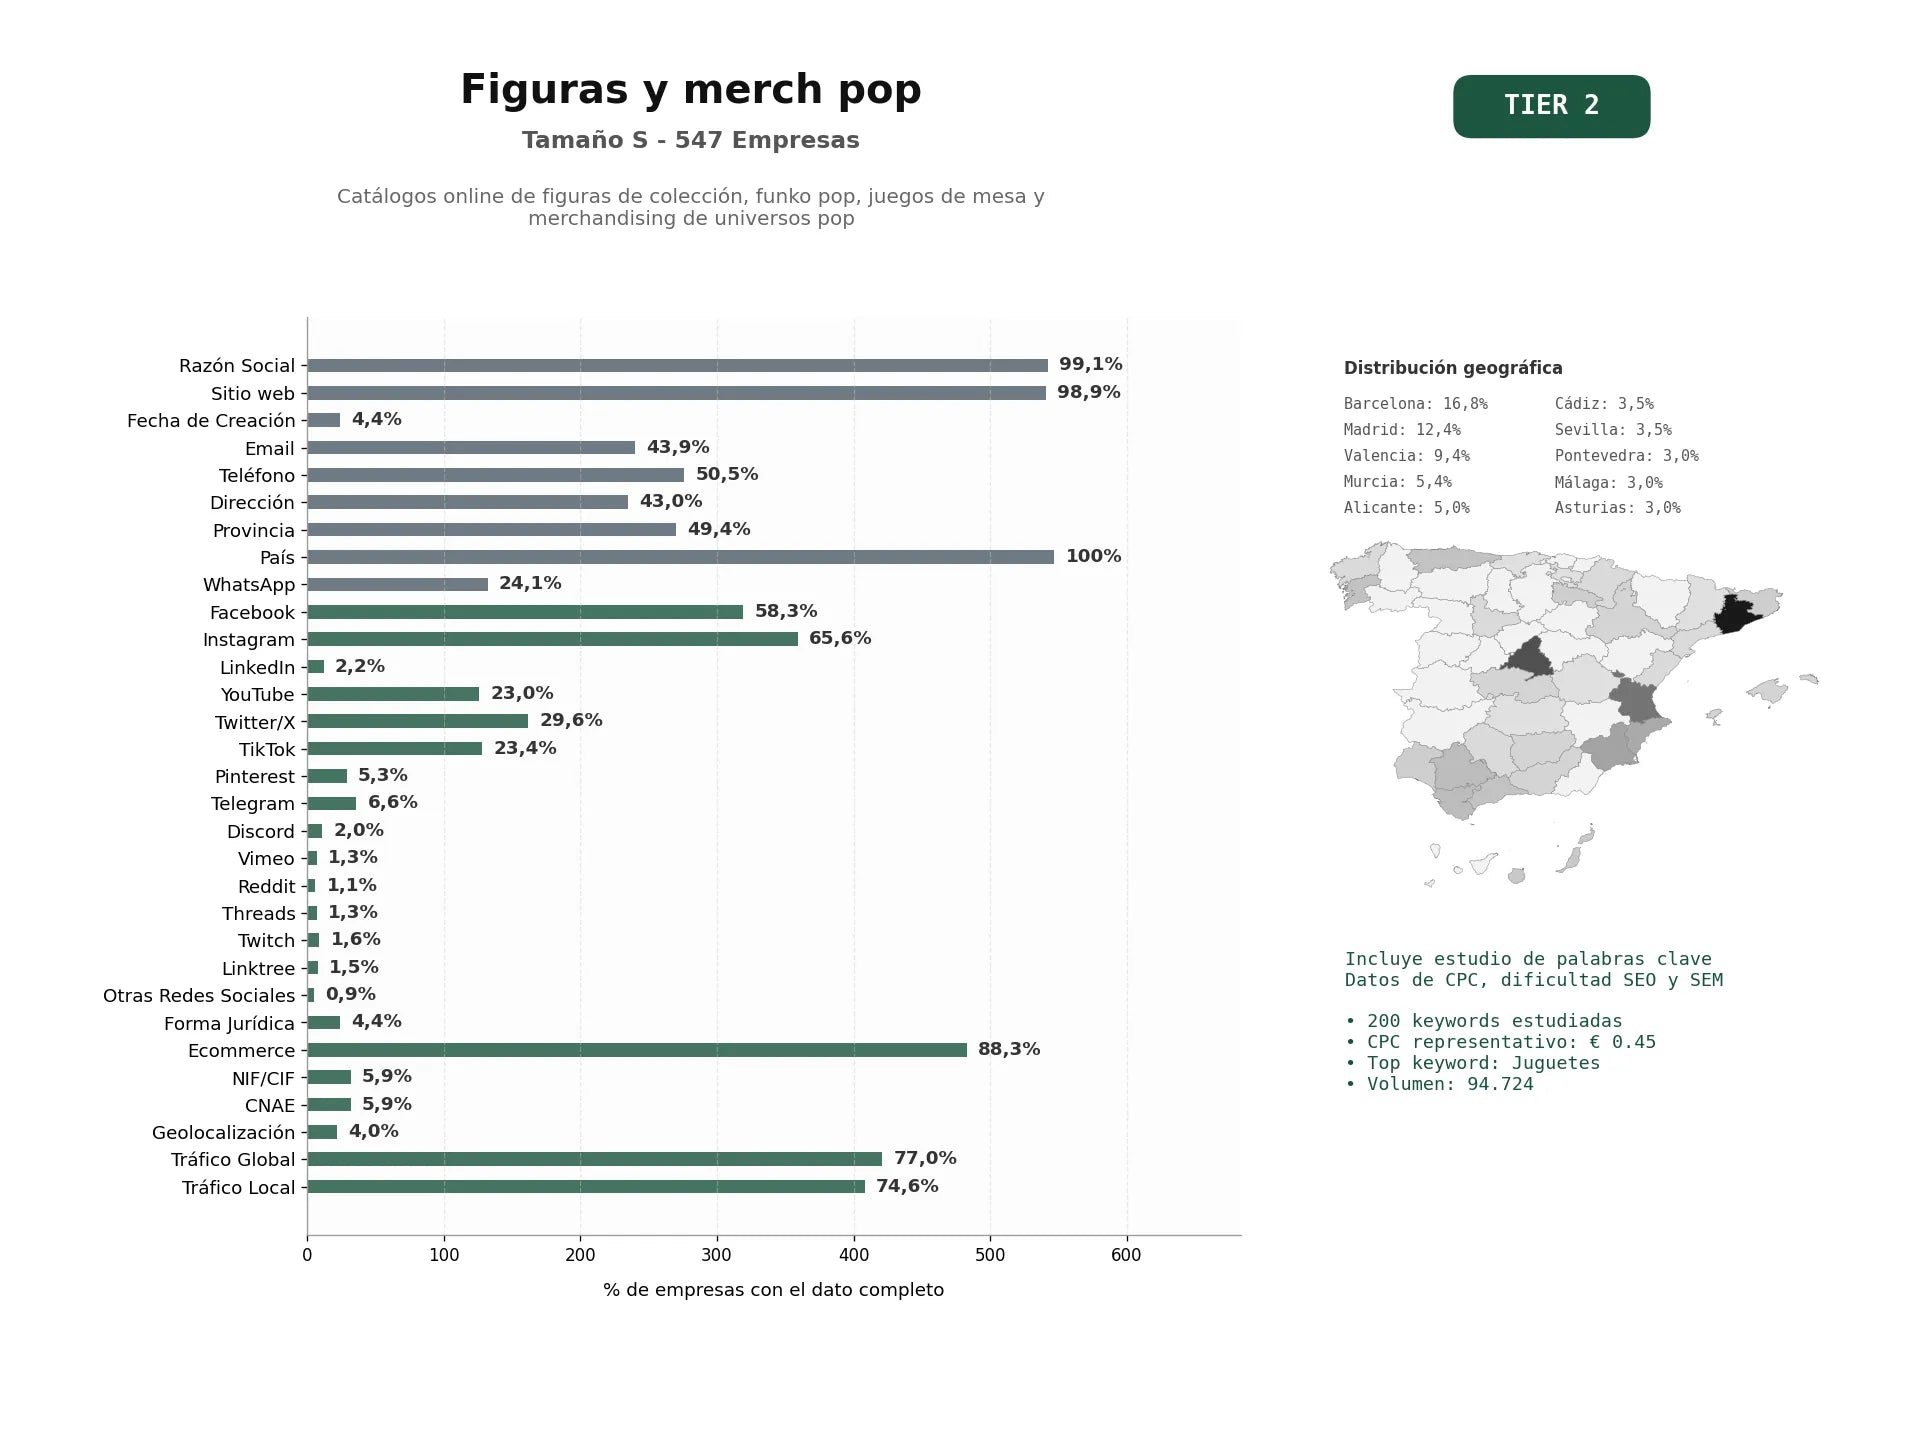Click the 'Vimeo' row label
1920x1440 pixels.
pos(266,859)
